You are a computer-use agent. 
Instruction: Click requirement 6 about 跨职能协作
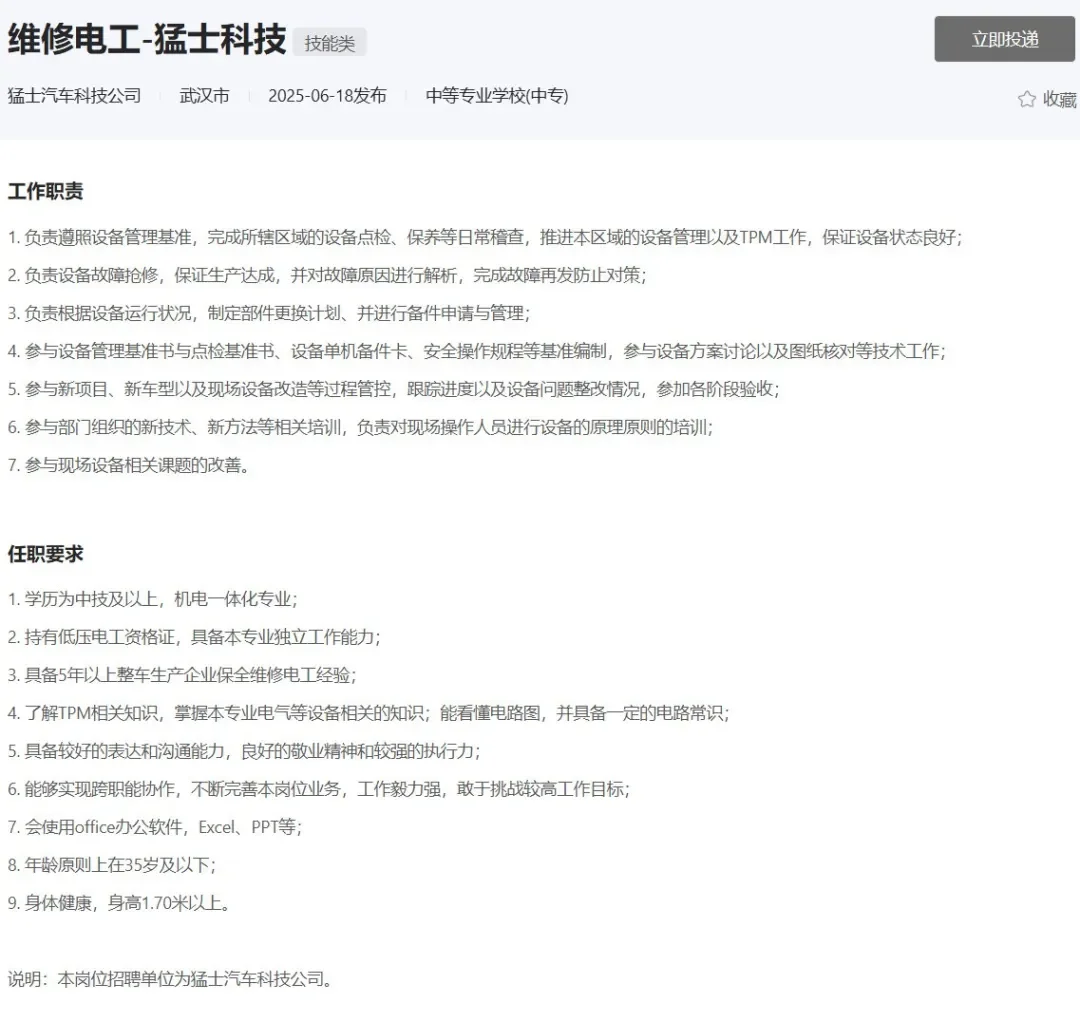coord(319,789)
